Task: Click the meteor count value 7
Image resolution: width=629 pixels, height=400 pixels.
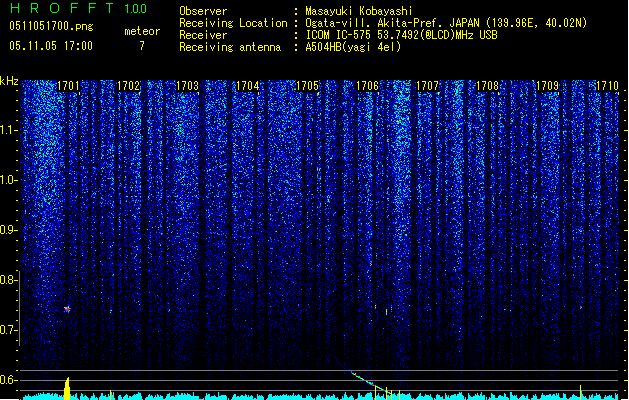Action: tap(142, 46)
